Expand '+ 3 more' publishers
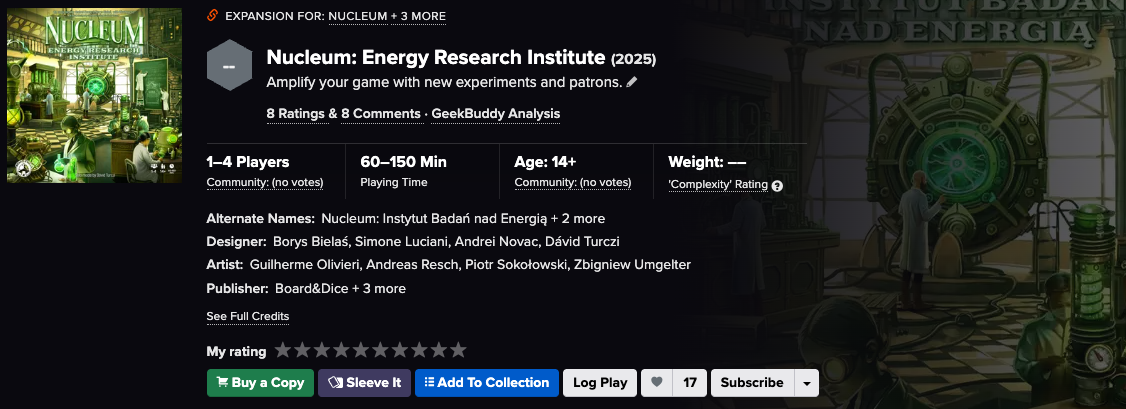 tap(379, 288)
